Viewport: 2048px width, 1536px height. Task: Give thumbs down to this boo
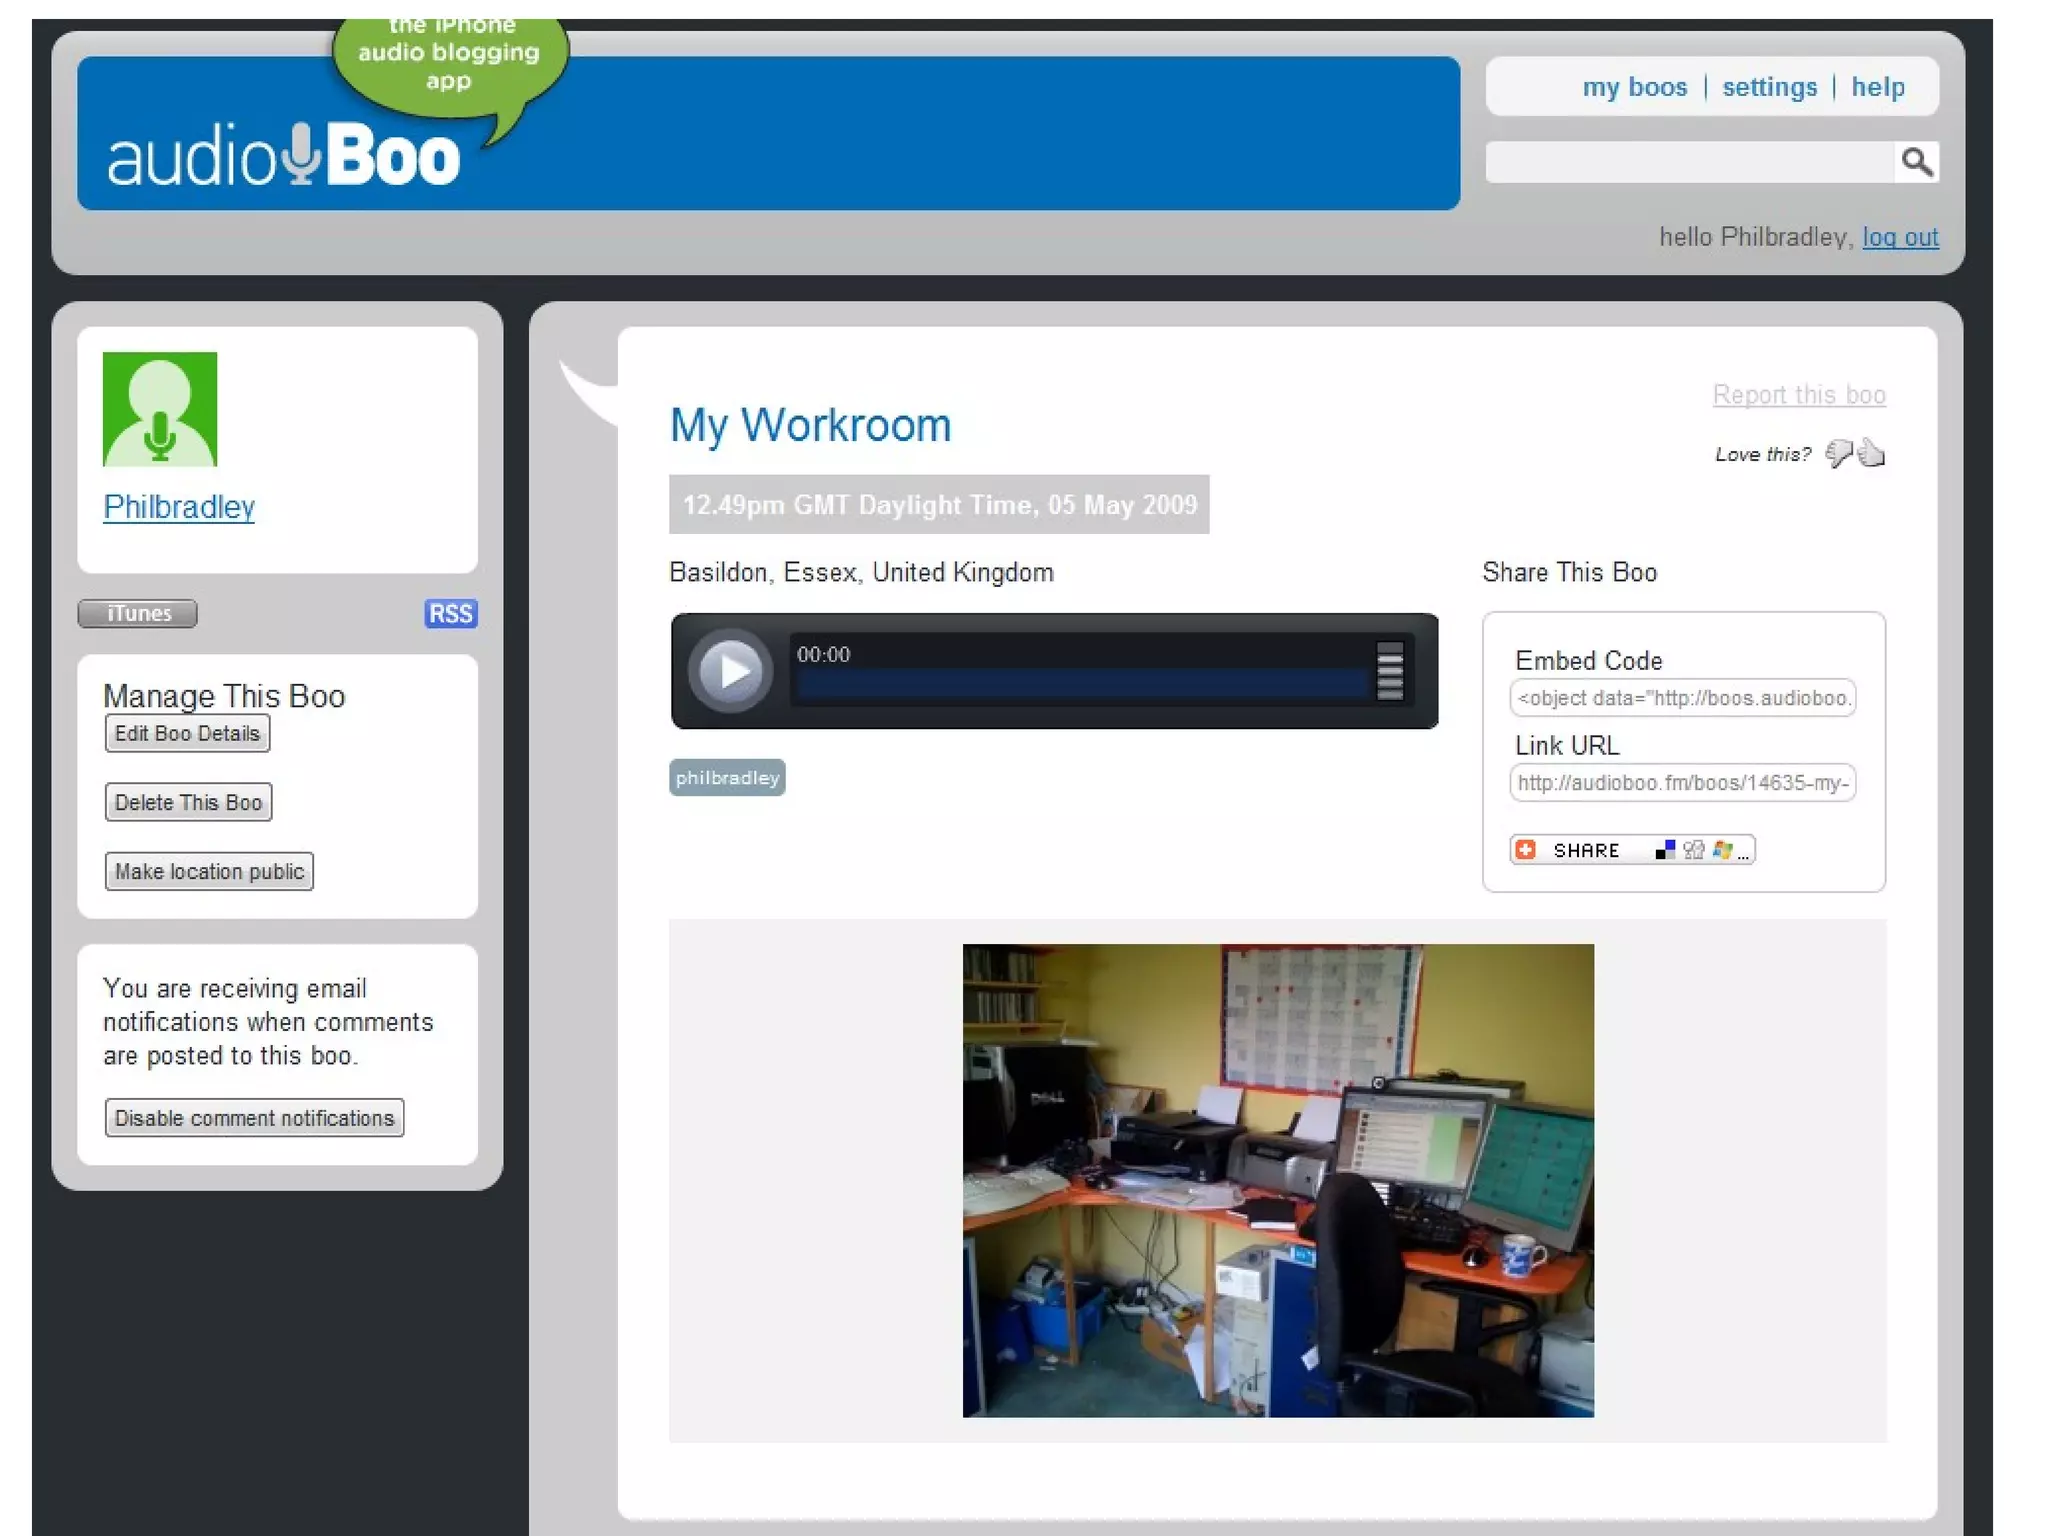(1838, 453)
